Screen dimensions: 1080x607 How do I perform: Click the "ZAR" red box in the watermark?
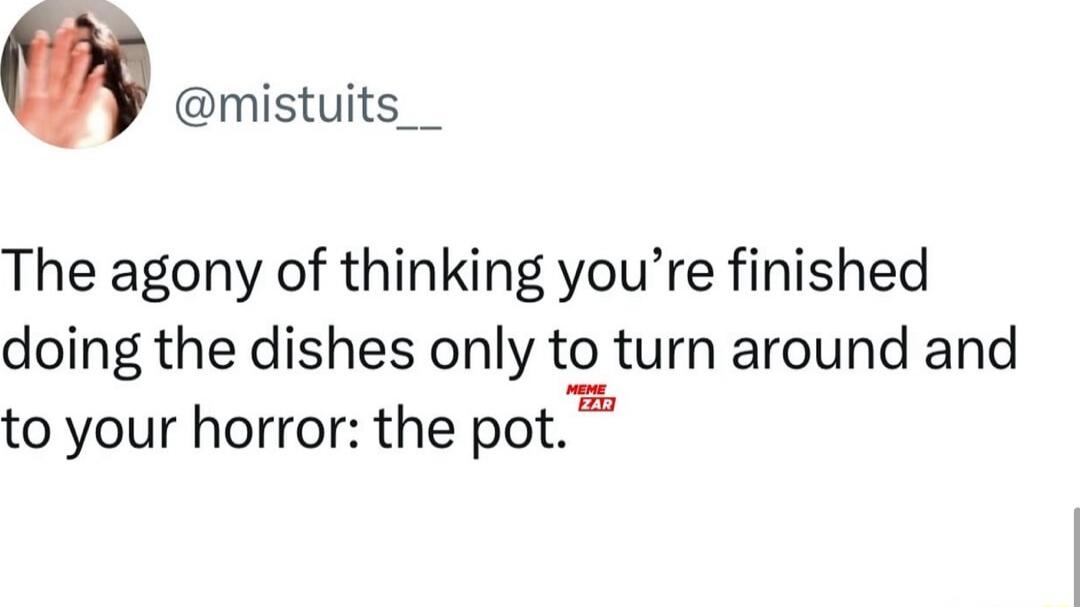pyautogui.click(x=596, y=404)
